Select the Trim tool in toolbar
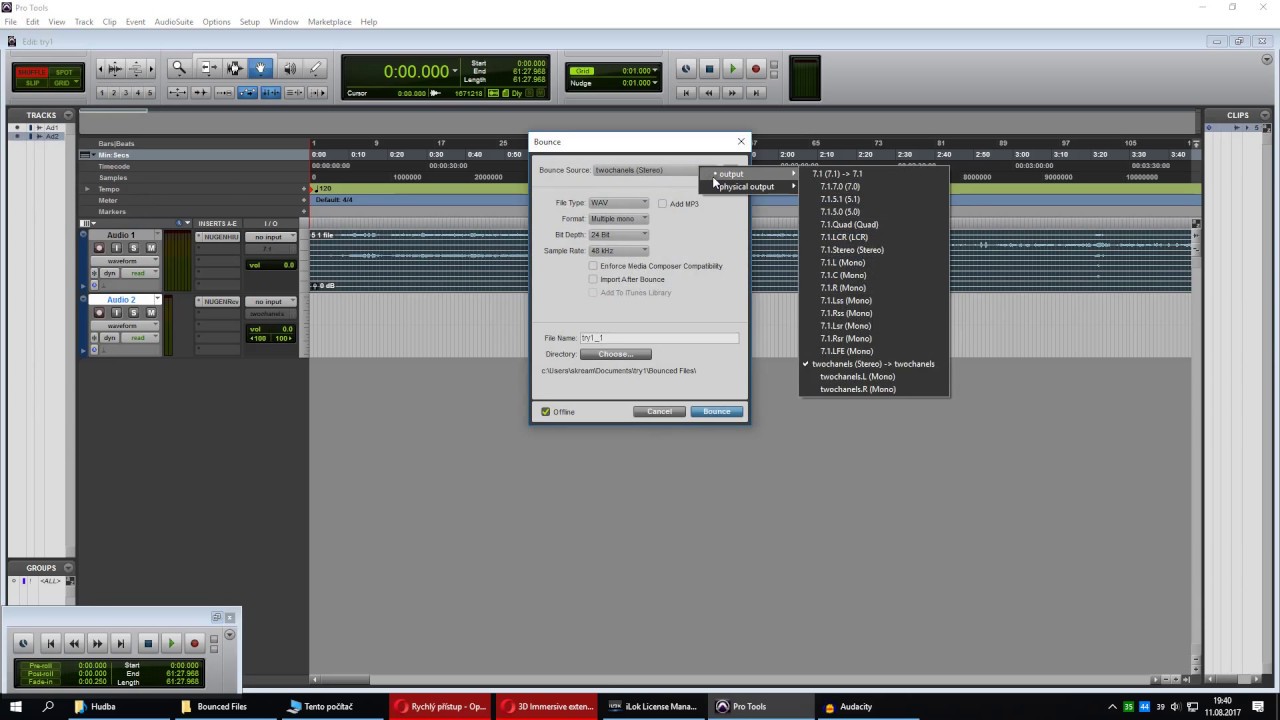 pos(209,68)
